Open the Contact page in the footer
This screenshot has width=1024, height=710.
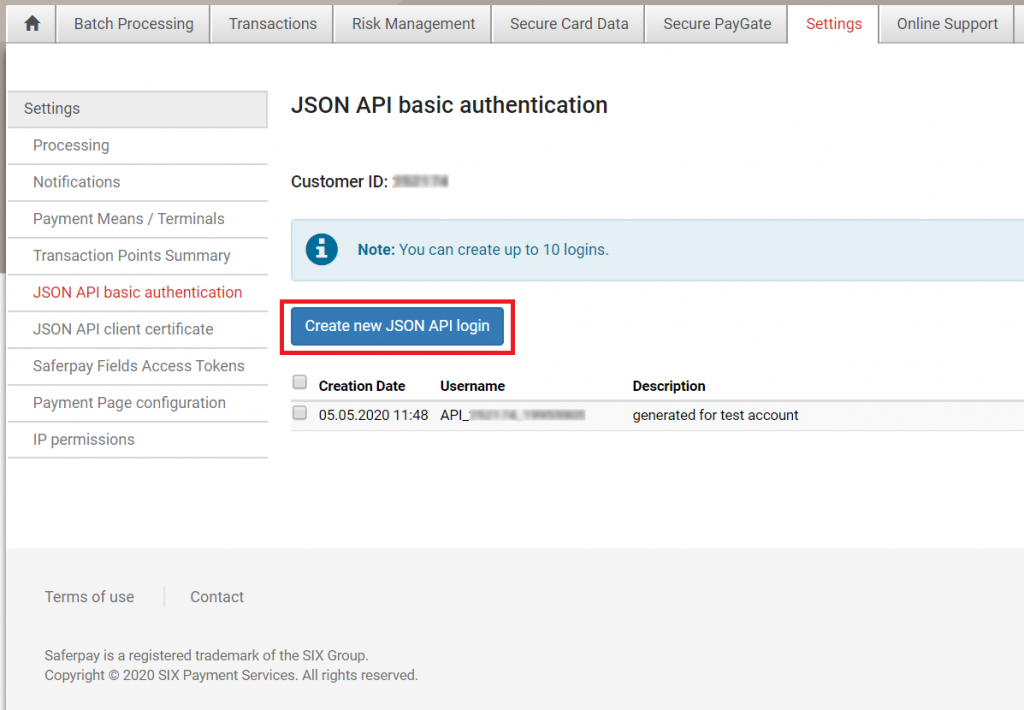[x=216, y=597]
